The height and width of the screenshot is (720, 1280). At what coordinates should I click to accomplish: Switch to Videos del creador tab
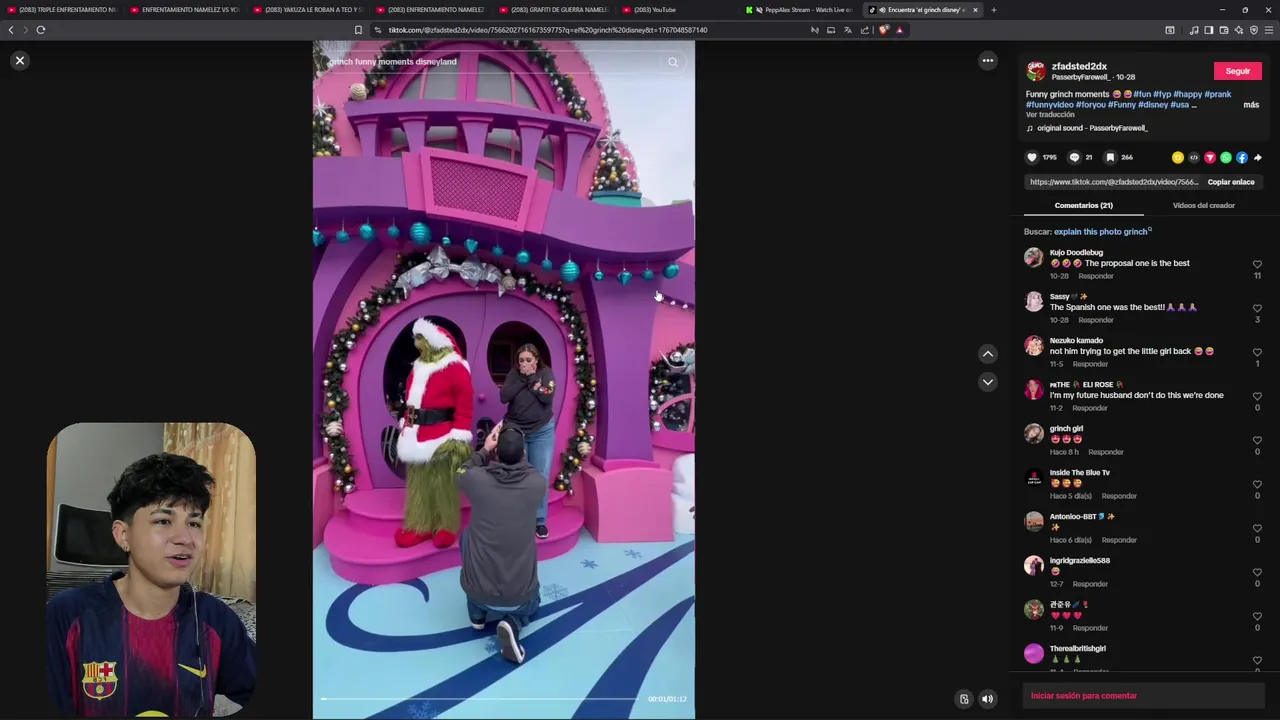(x=1203, y=205)
